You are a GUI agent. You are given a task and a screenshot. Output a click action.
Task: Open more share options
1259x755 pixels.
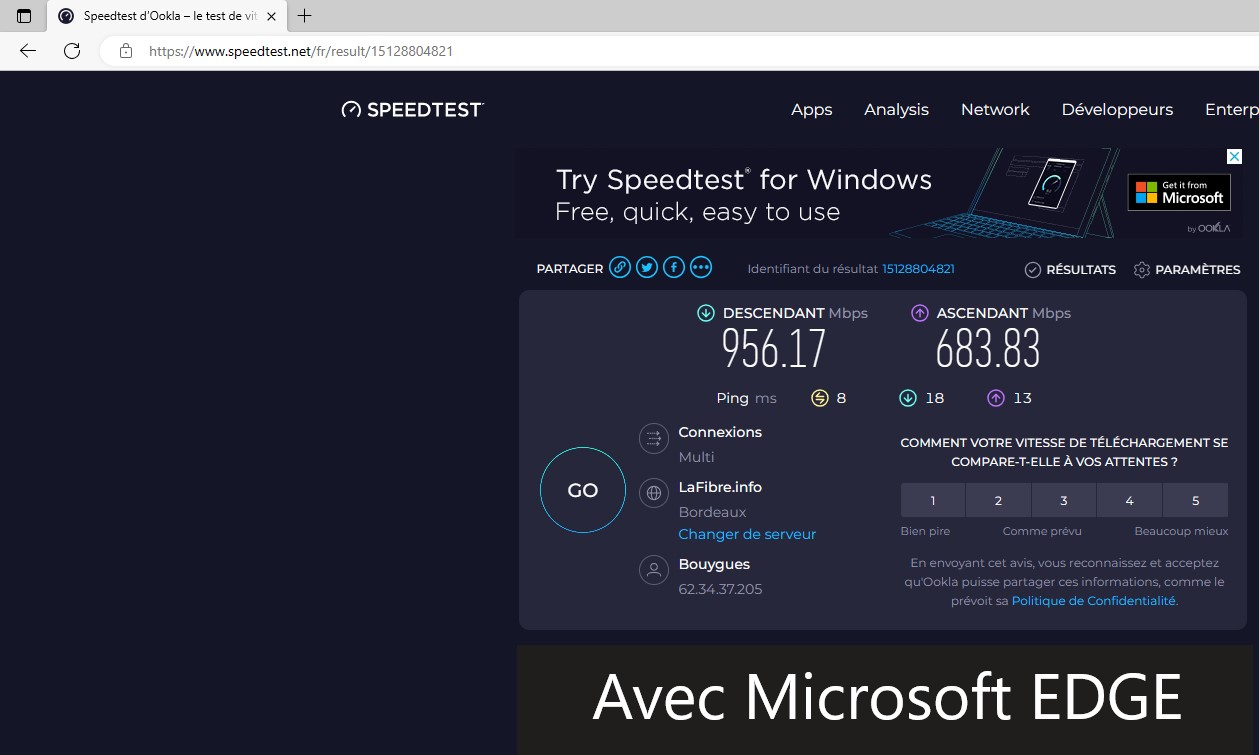[x=701, y=268]
